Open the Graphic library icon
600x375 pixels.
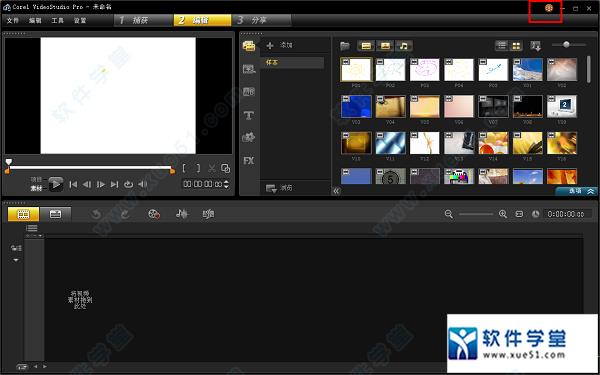click(x=249, y=137)
